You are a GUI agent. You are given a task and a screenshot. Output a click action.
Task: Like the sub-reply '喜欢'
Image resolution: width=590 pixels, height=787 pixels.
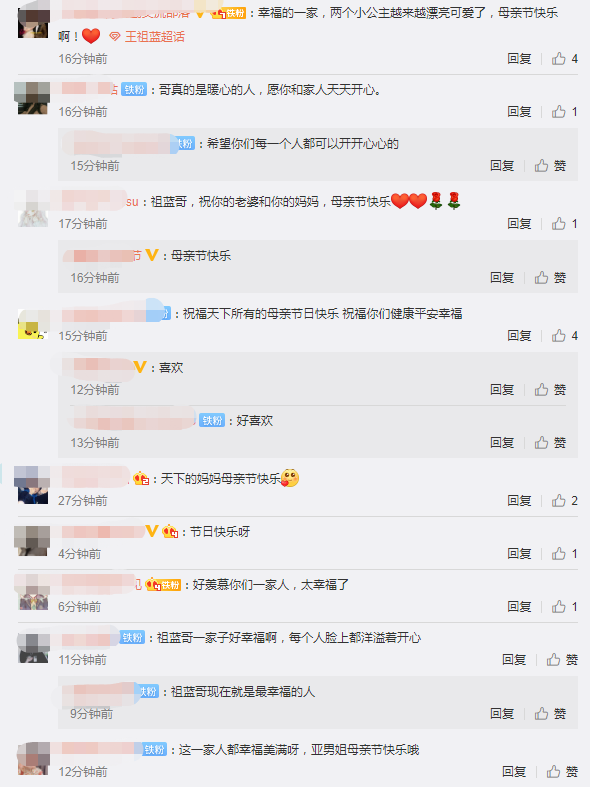tap(550, 389)
